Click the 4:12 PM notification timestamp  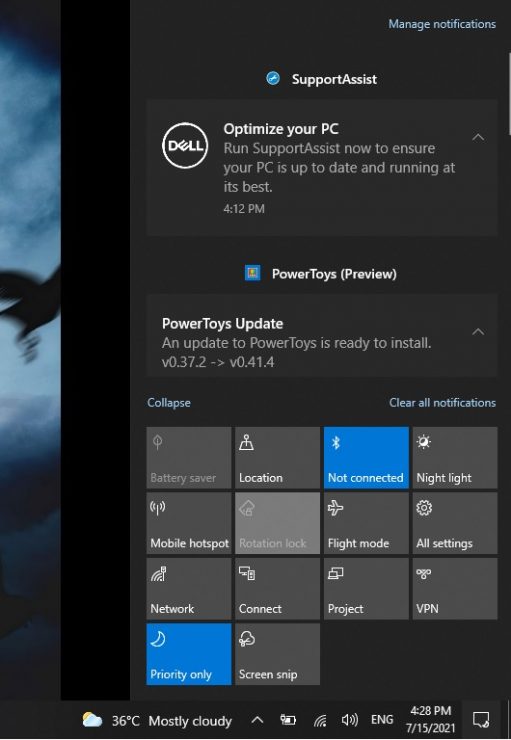click(244, 209)
